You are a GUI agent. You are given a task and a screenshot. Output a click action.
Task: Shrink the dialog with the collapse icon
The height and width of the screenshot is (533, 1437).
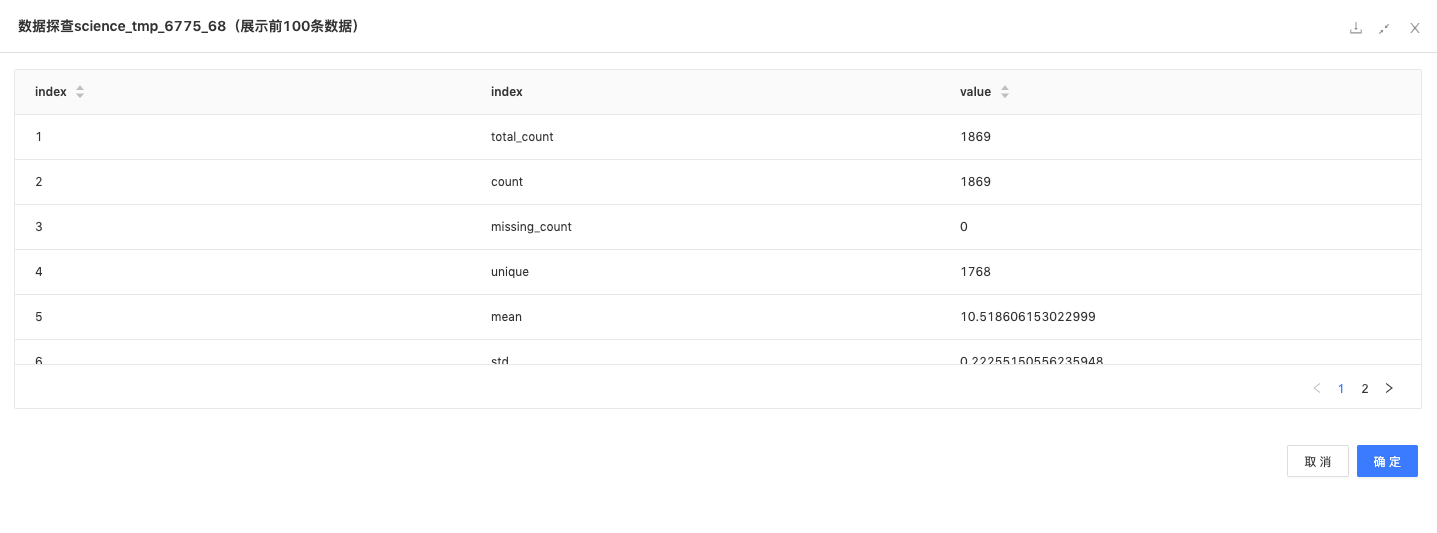[1385, 28]
